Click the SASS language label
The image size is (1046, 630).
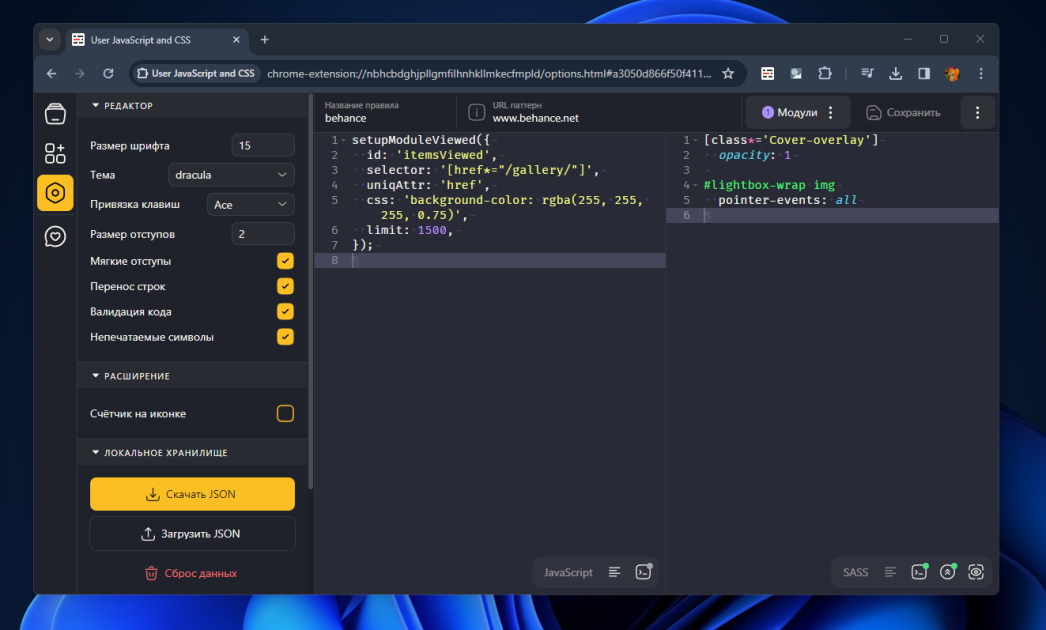pyautogui.click(x=855, y=573)
